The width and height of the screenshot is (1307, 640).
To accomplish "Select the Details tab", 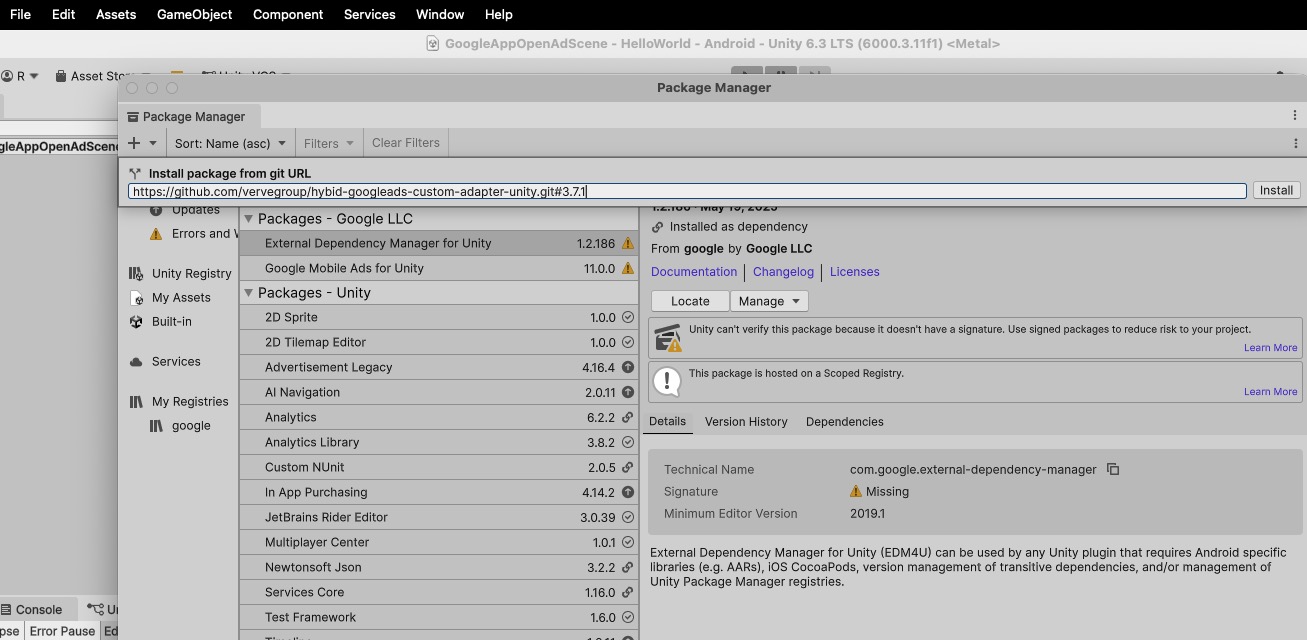I will (667, 422).
